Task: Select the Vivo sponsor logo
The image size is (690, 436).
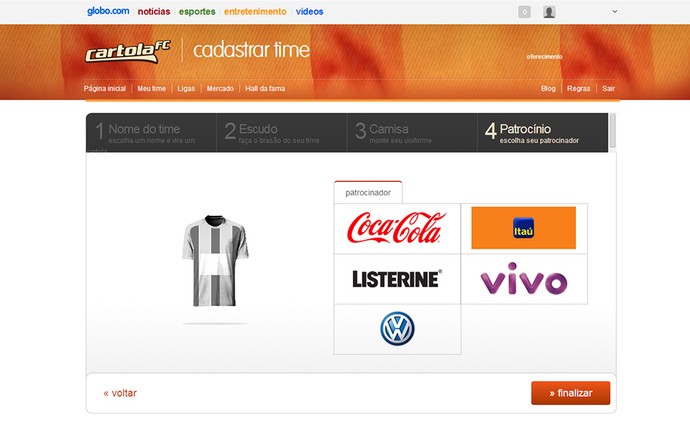Action: (523, 281)
